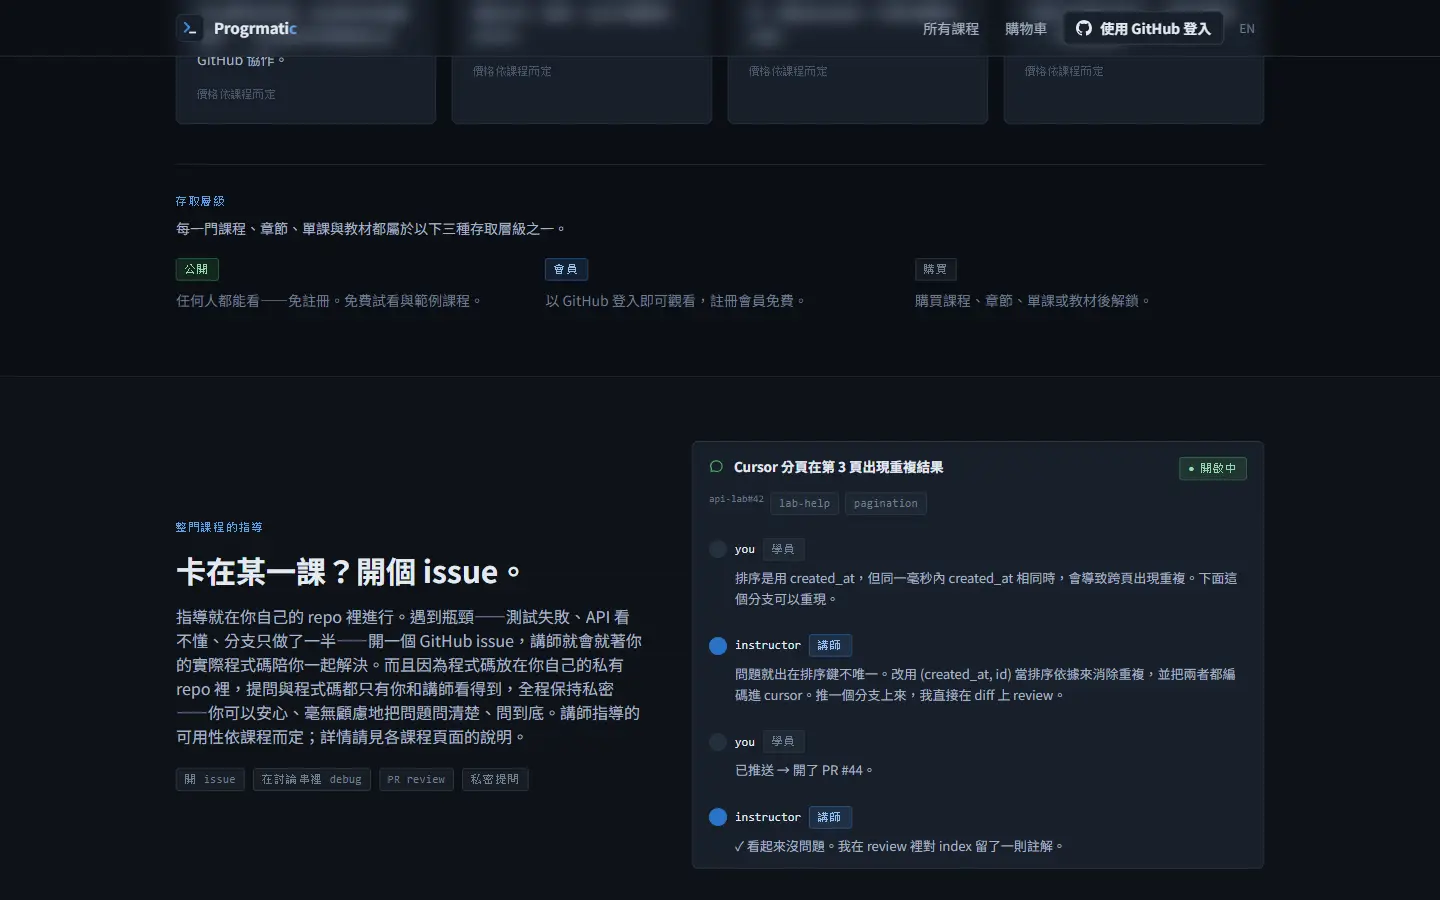Click the comment text 已推送 → 開了 PR #44

805,770
